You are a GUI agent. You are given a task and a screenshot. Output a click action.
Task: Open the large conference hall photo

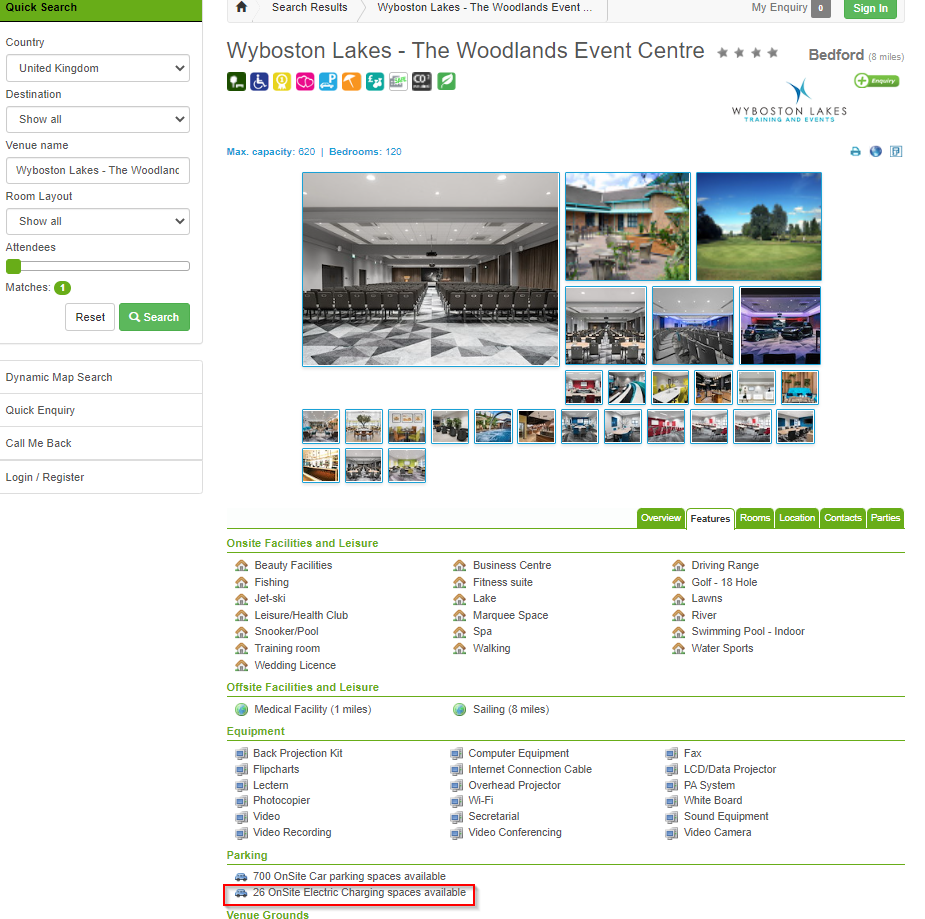click(x=431, y=270)
